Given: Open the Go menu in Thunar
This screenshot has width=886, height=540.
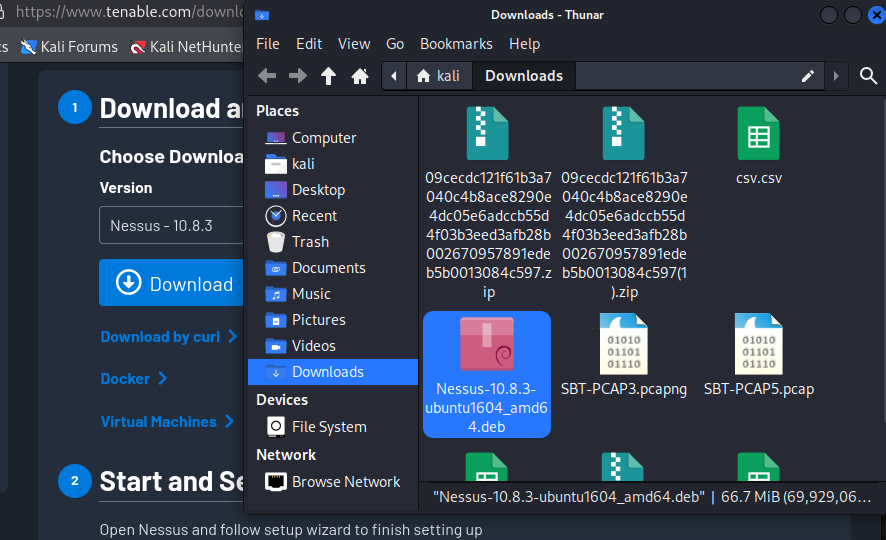Looking at the screenshot, I should 395,44.
